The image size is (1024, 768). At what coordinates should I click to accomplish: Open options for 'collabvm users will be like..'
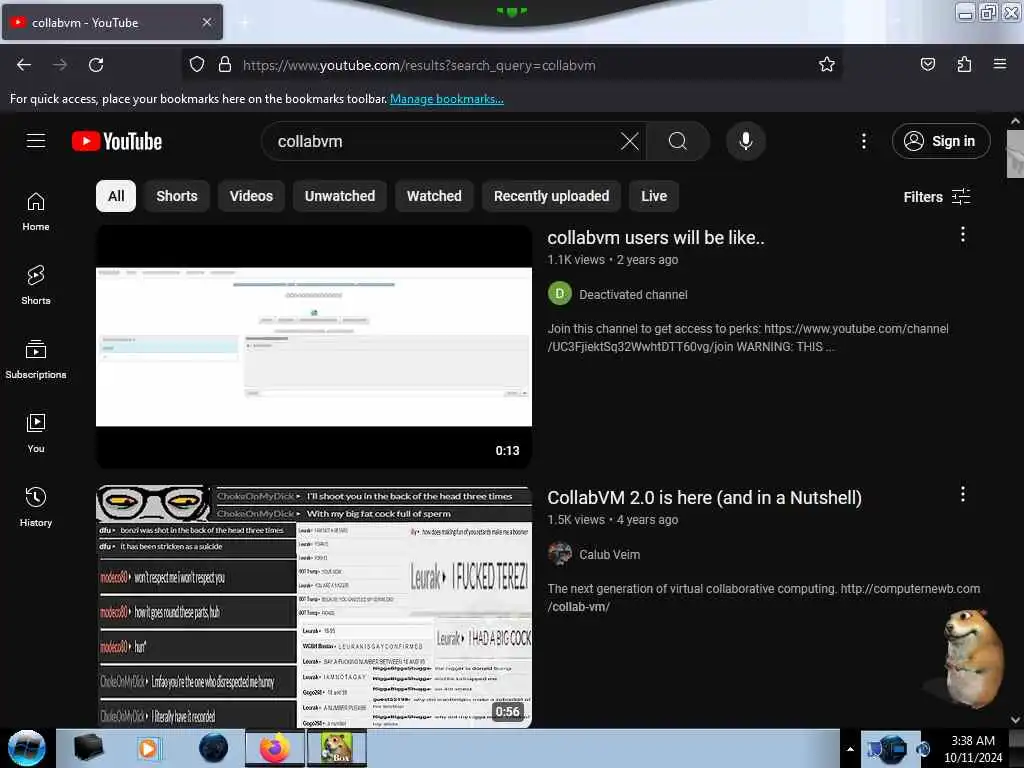963,234
